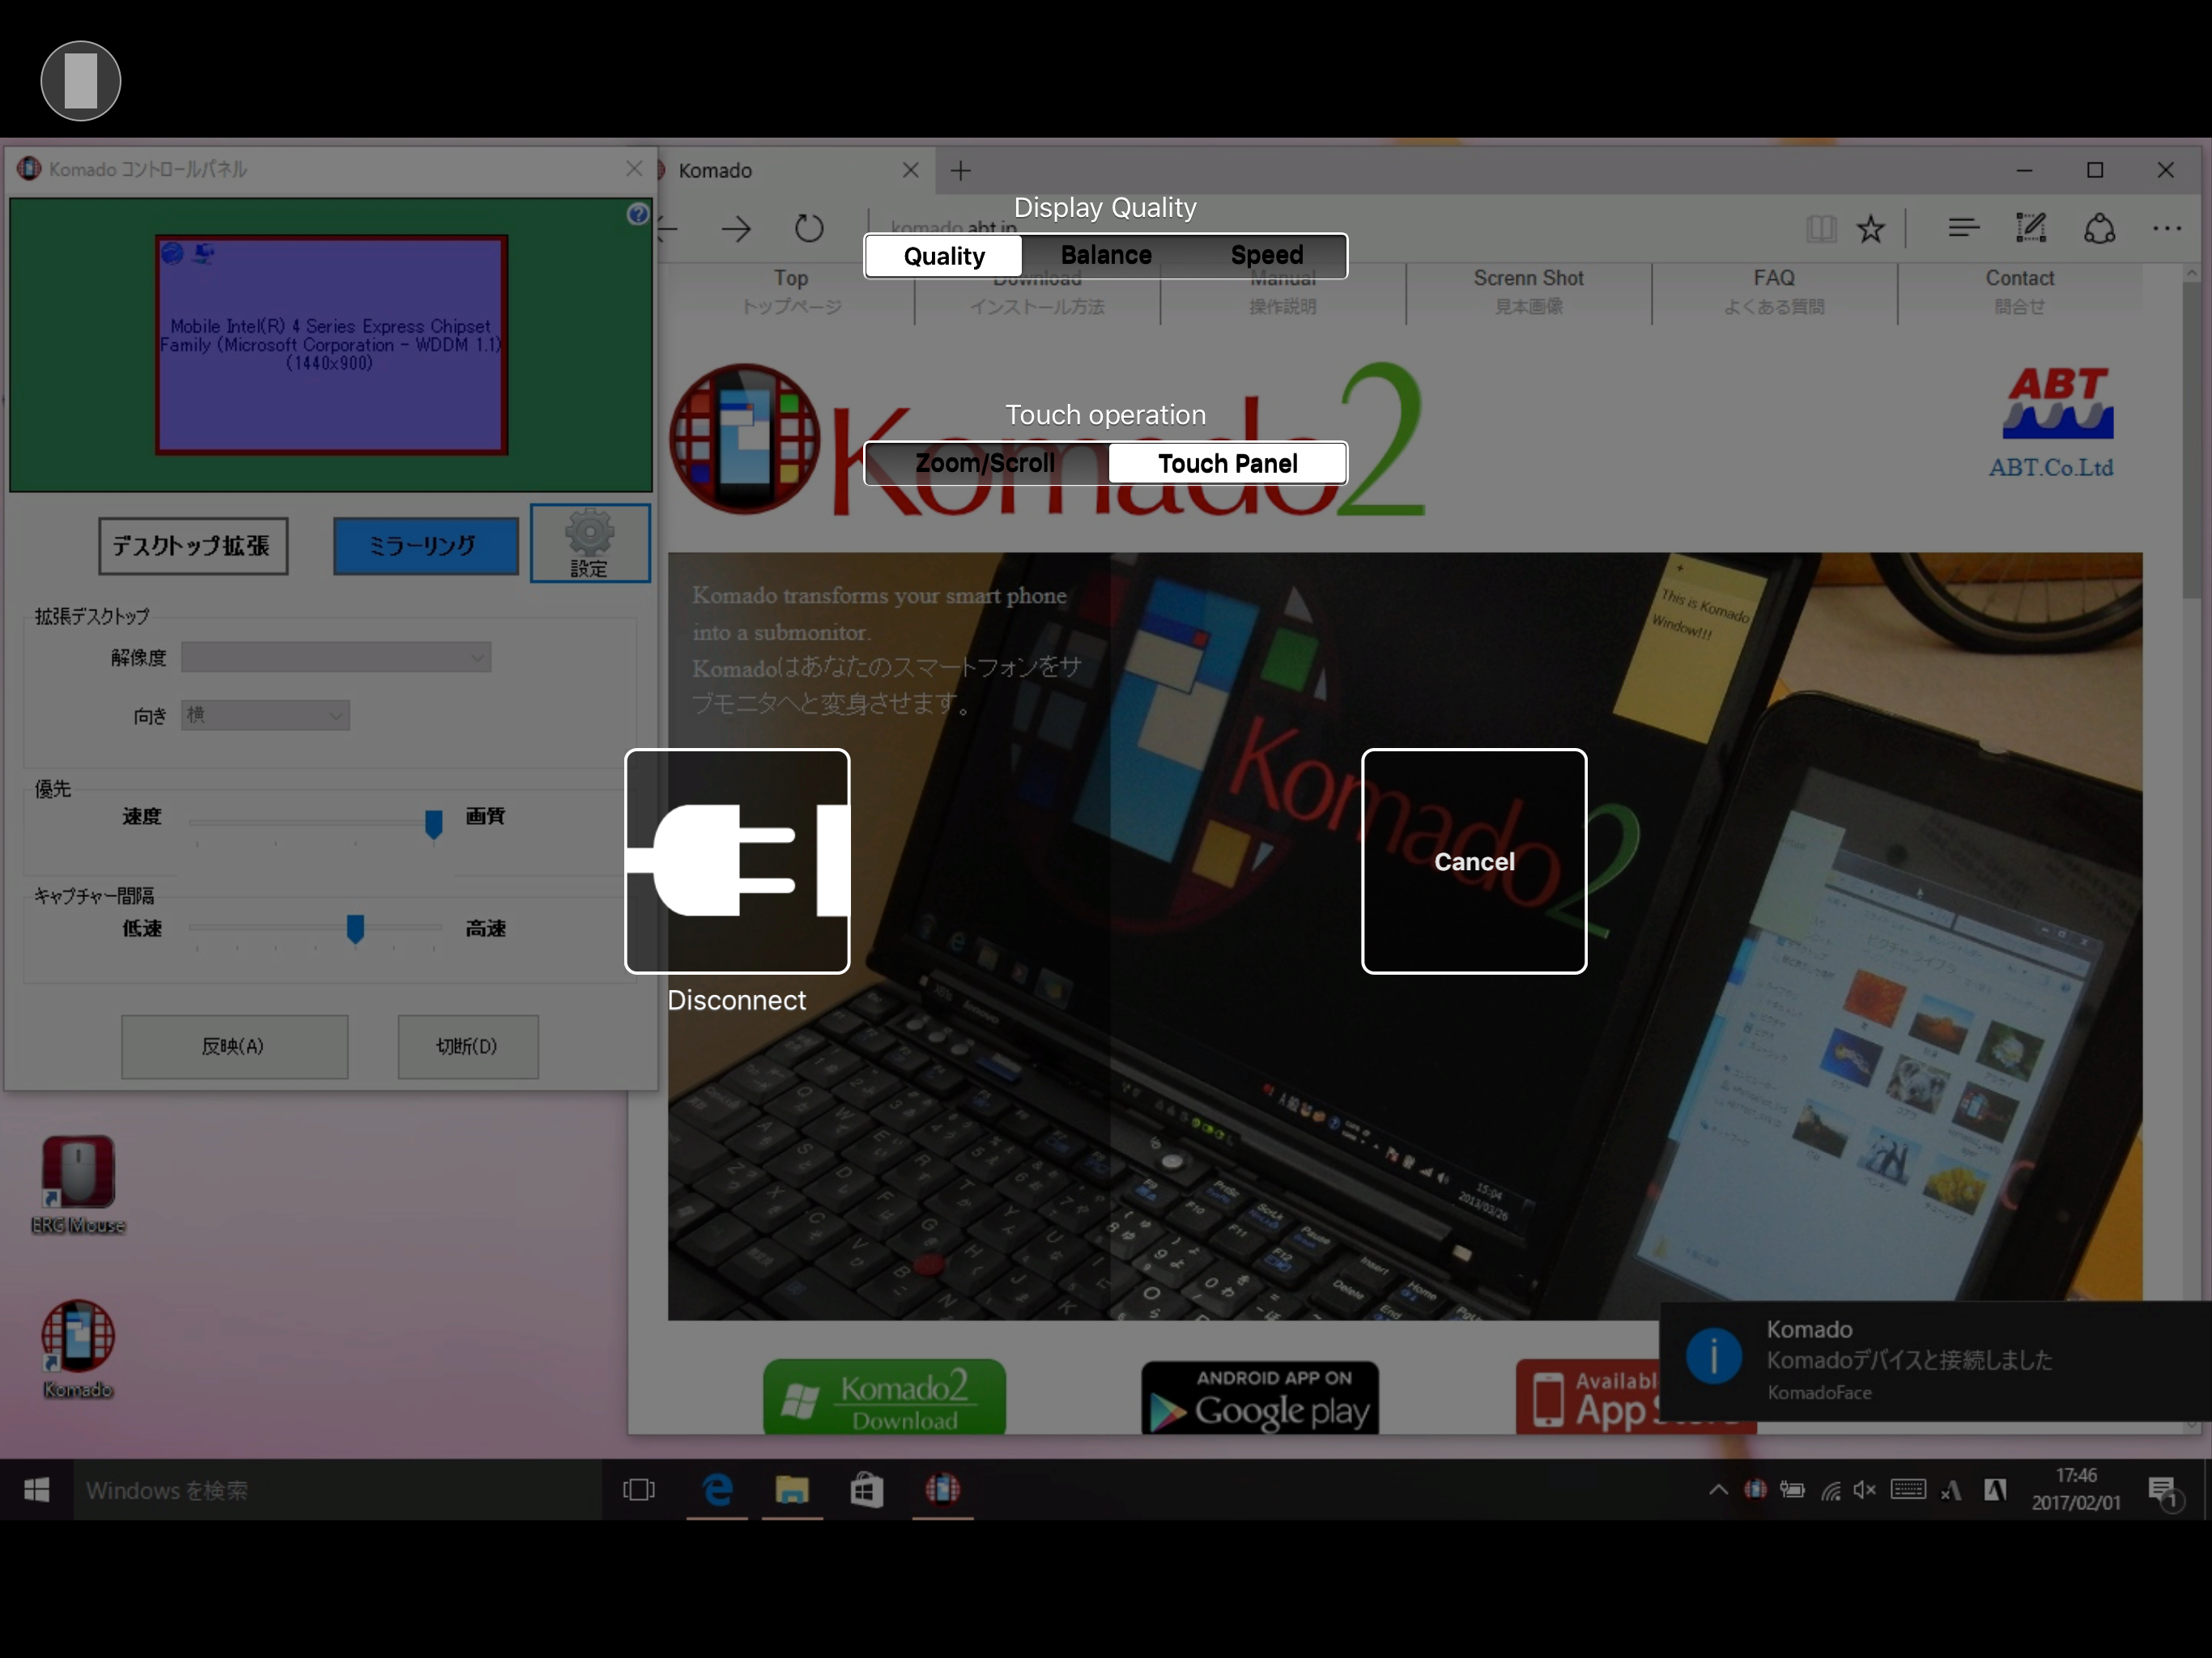The image size is (2212, 1658).
Task: Click the taskbar clock 17:46
Action: (2076, 1489)
